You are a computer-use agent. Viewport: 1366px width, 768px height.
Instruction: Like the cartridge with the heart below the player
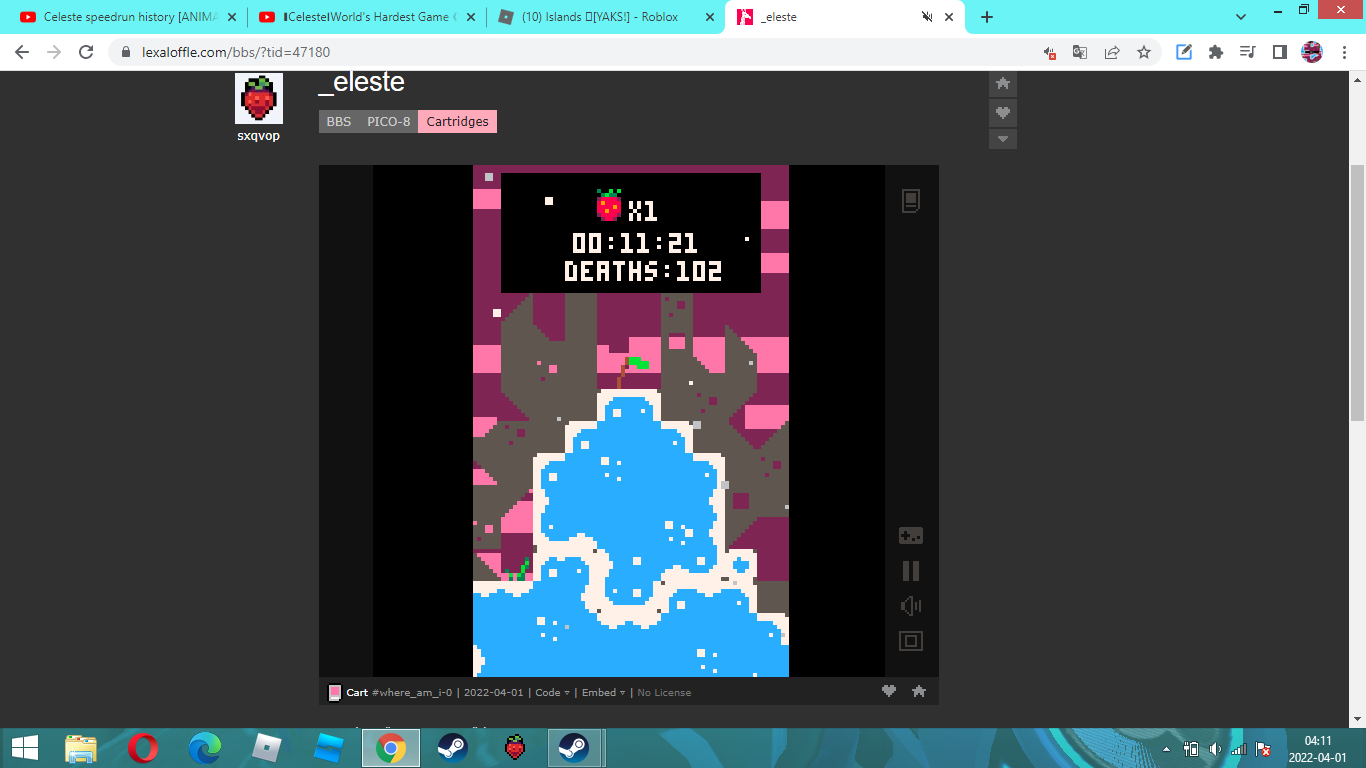pos(889,691)
